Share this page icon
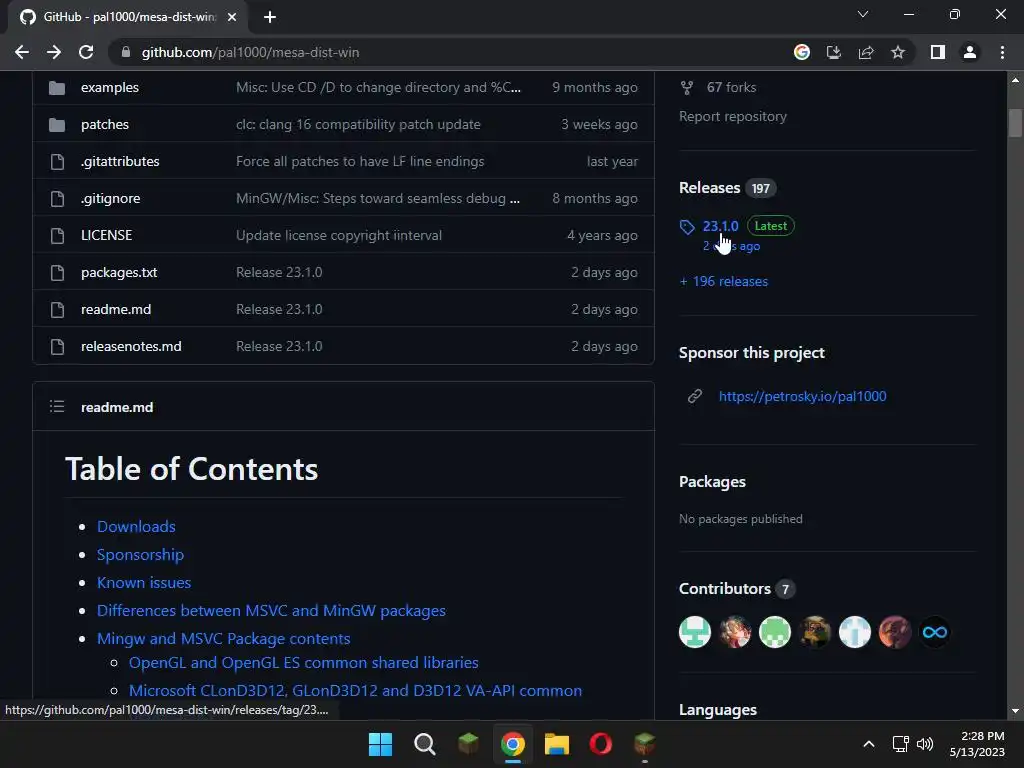 tap(866, 52)
